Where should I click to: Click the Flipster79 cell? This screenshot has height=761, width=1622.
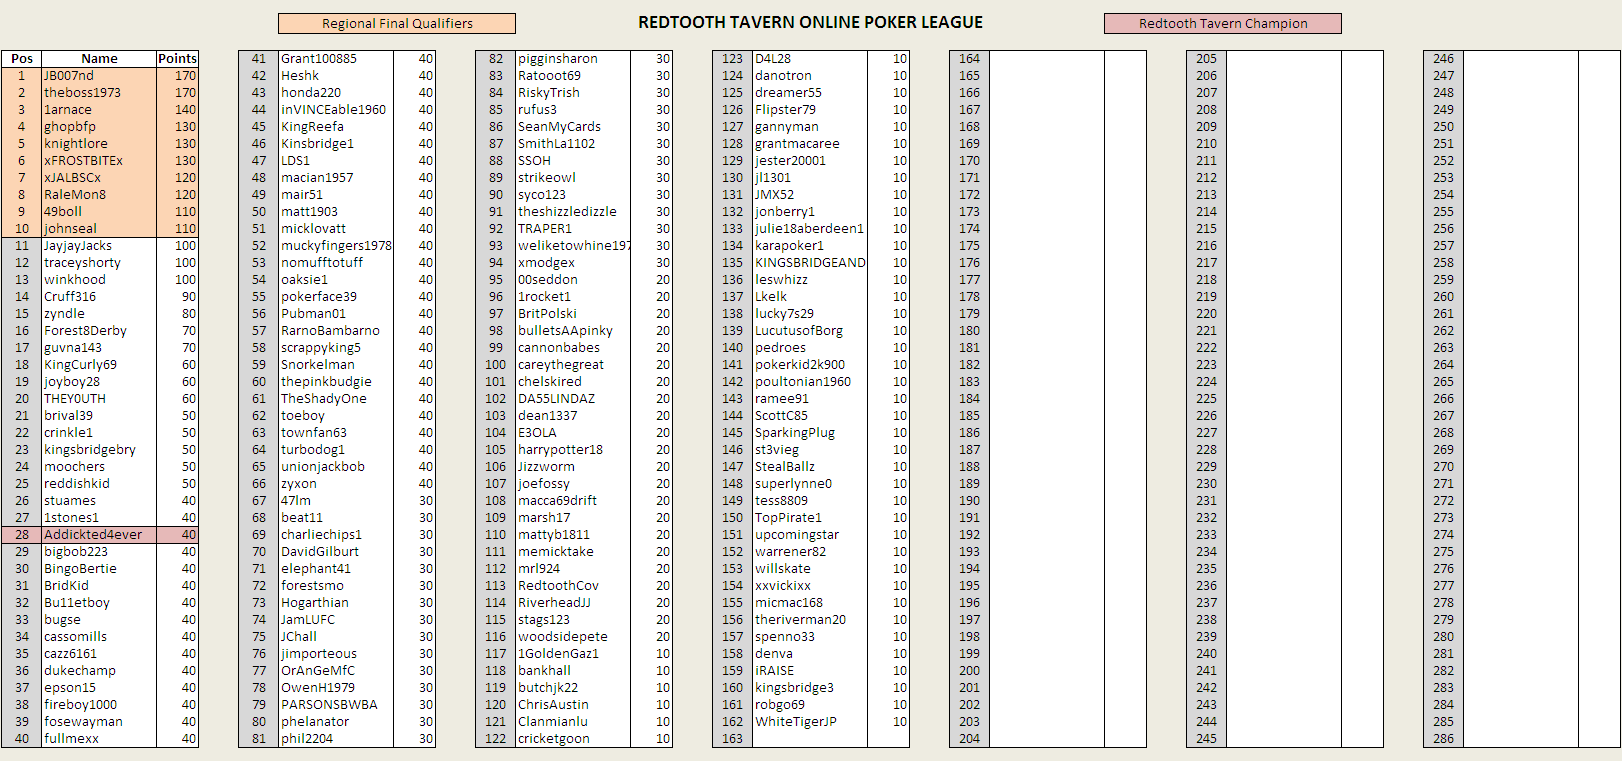[x=810, y=110]
